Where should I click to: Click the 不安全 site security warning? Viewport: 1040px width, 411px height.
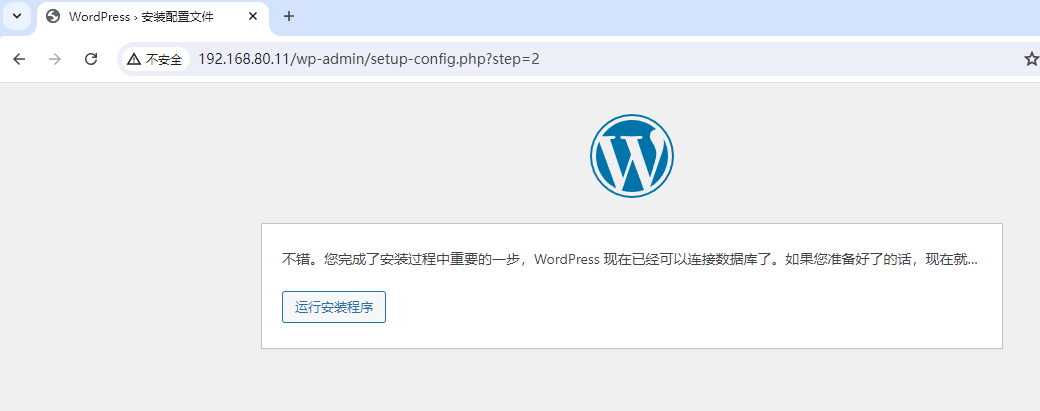tap(155, 59)
